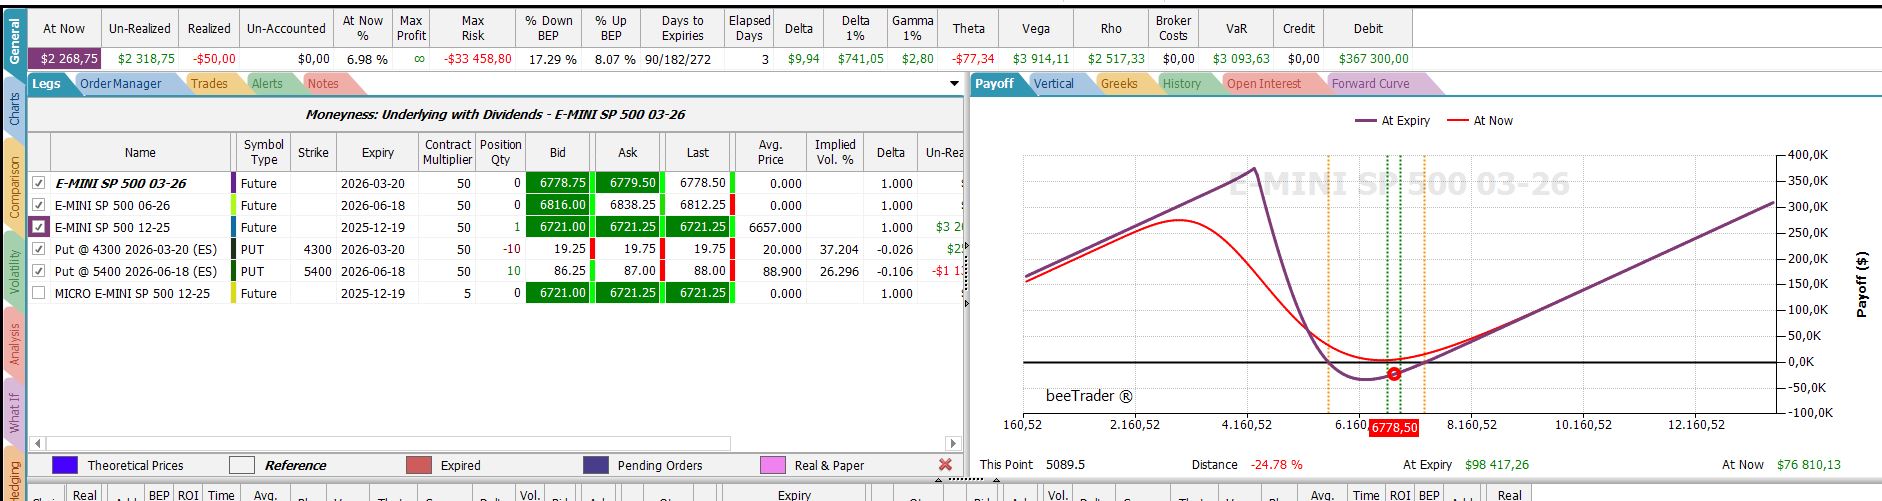The image size is (1882, 501).
Task: Click the Max Risk value -$33 458,80
Action: pyautogui.click(x=473, y=59)
